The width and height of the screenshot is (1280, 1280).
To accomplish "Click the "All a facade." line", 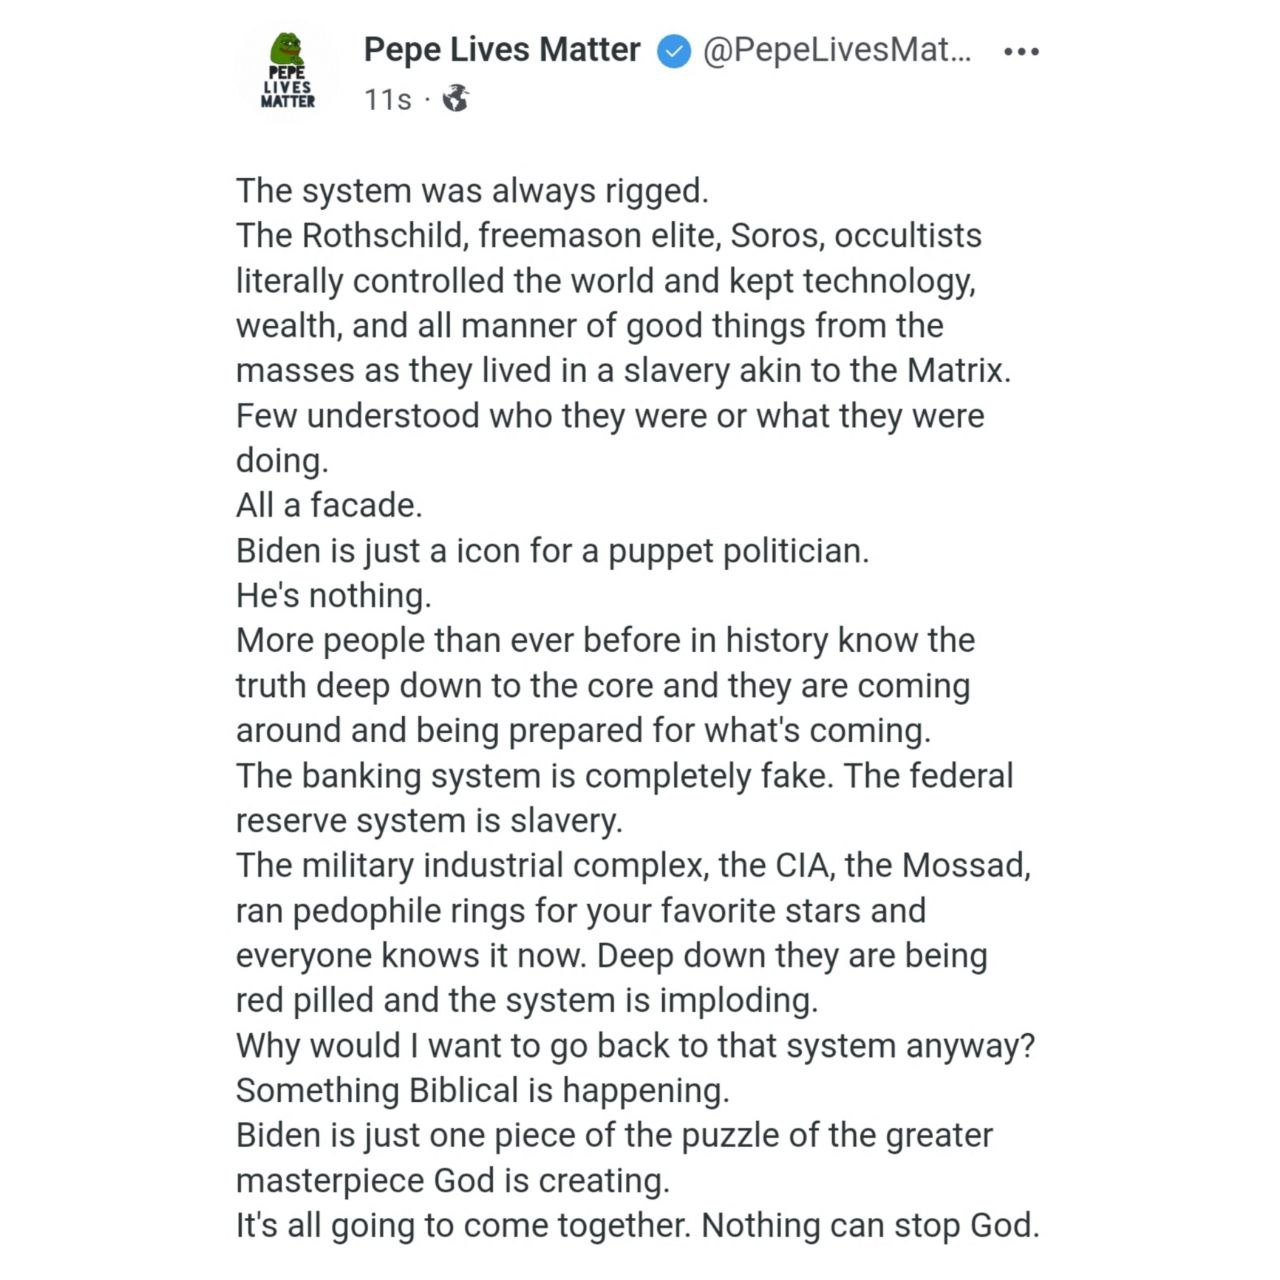I will 329,505.
